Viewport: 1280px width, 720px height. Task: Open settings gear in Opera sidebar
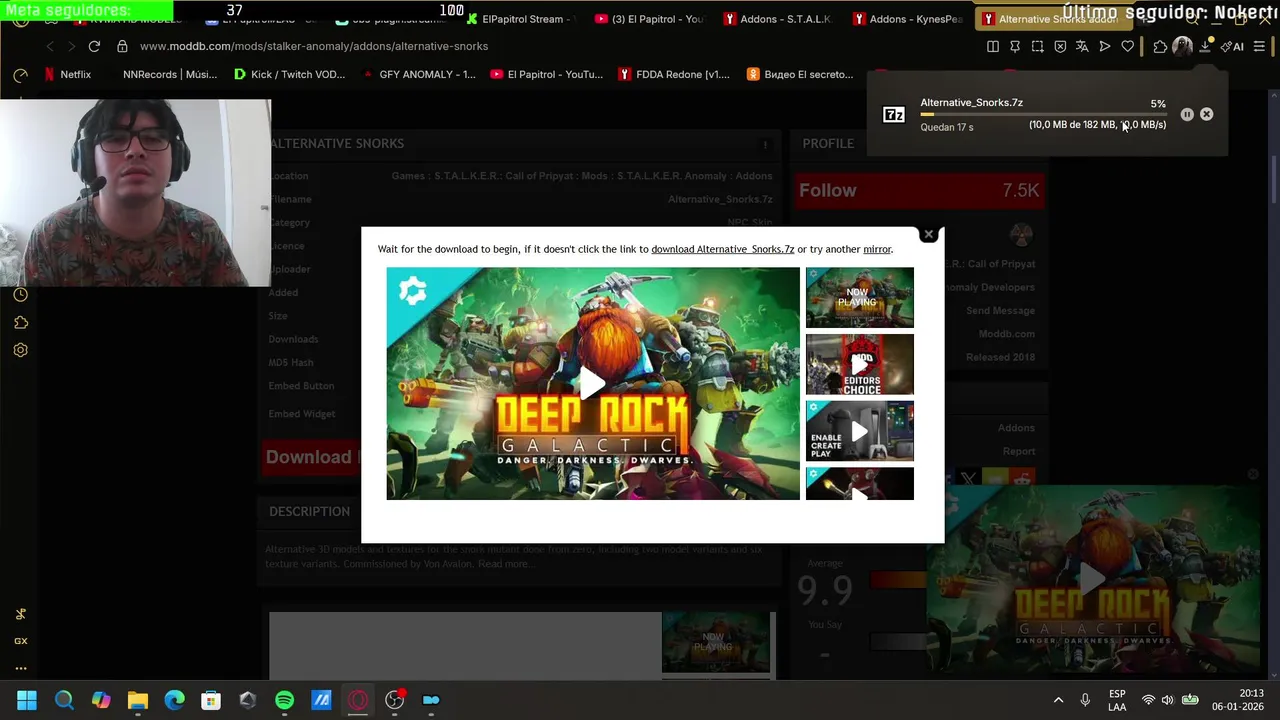click(x=20, y=350)
